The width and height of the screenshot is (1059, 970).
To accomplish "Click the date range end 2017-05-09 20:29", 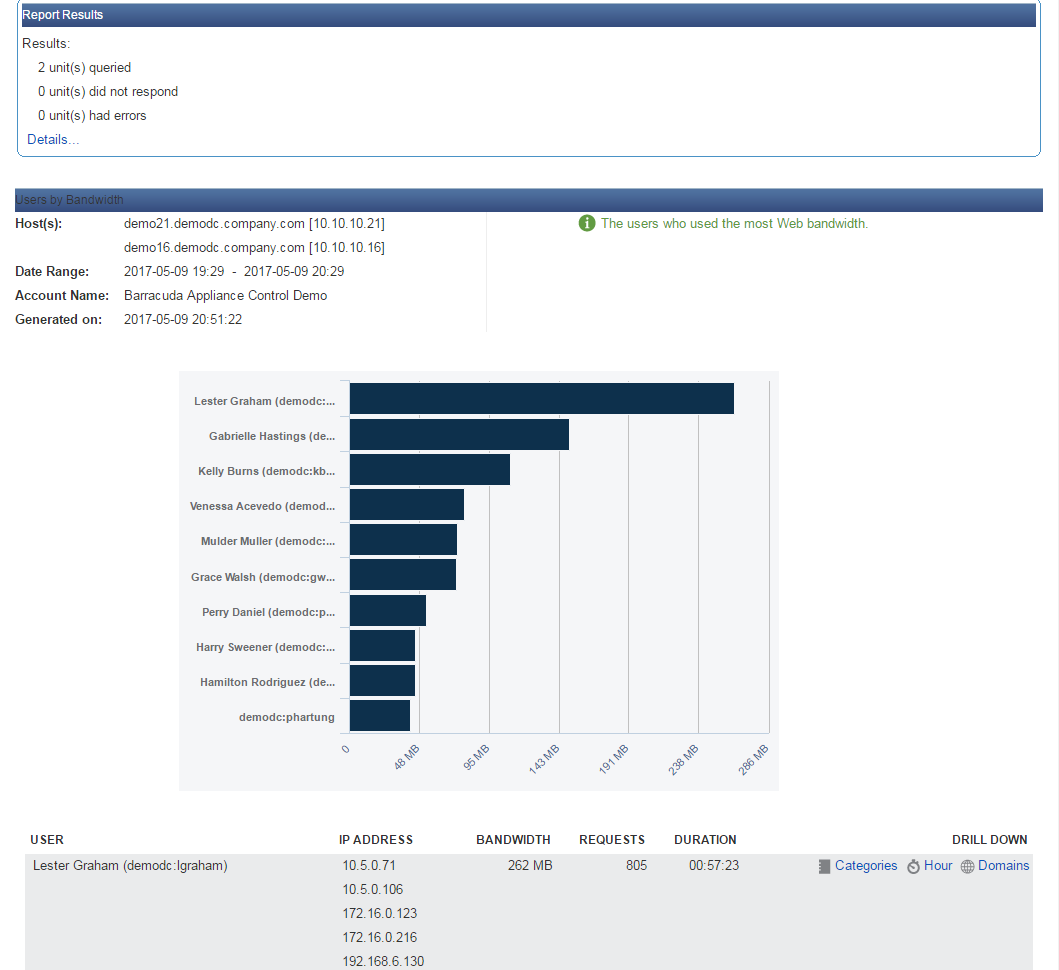I will (x=294, y=272).
